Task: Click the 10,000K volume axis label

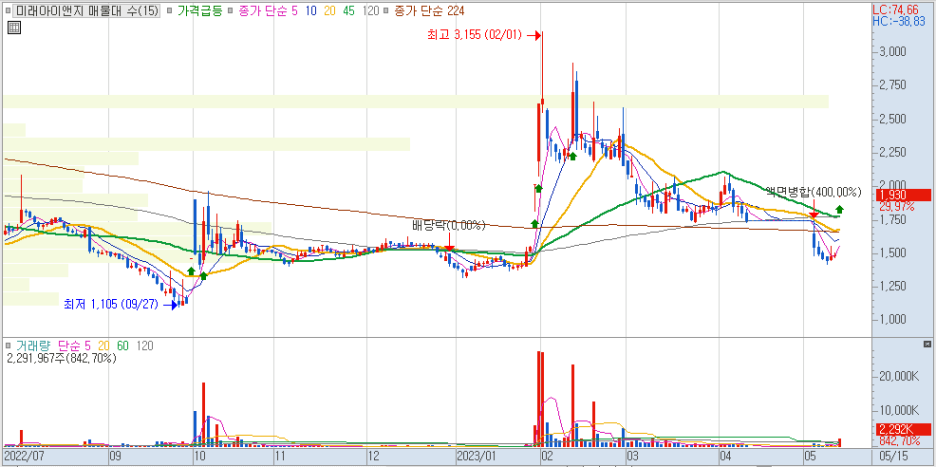Action: [902, 410]
